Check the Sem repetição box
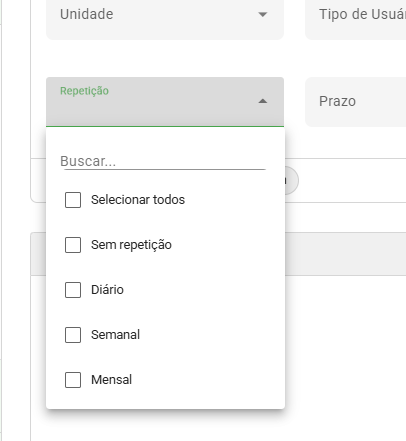406x441 pixels. click(x=73, y=245)
